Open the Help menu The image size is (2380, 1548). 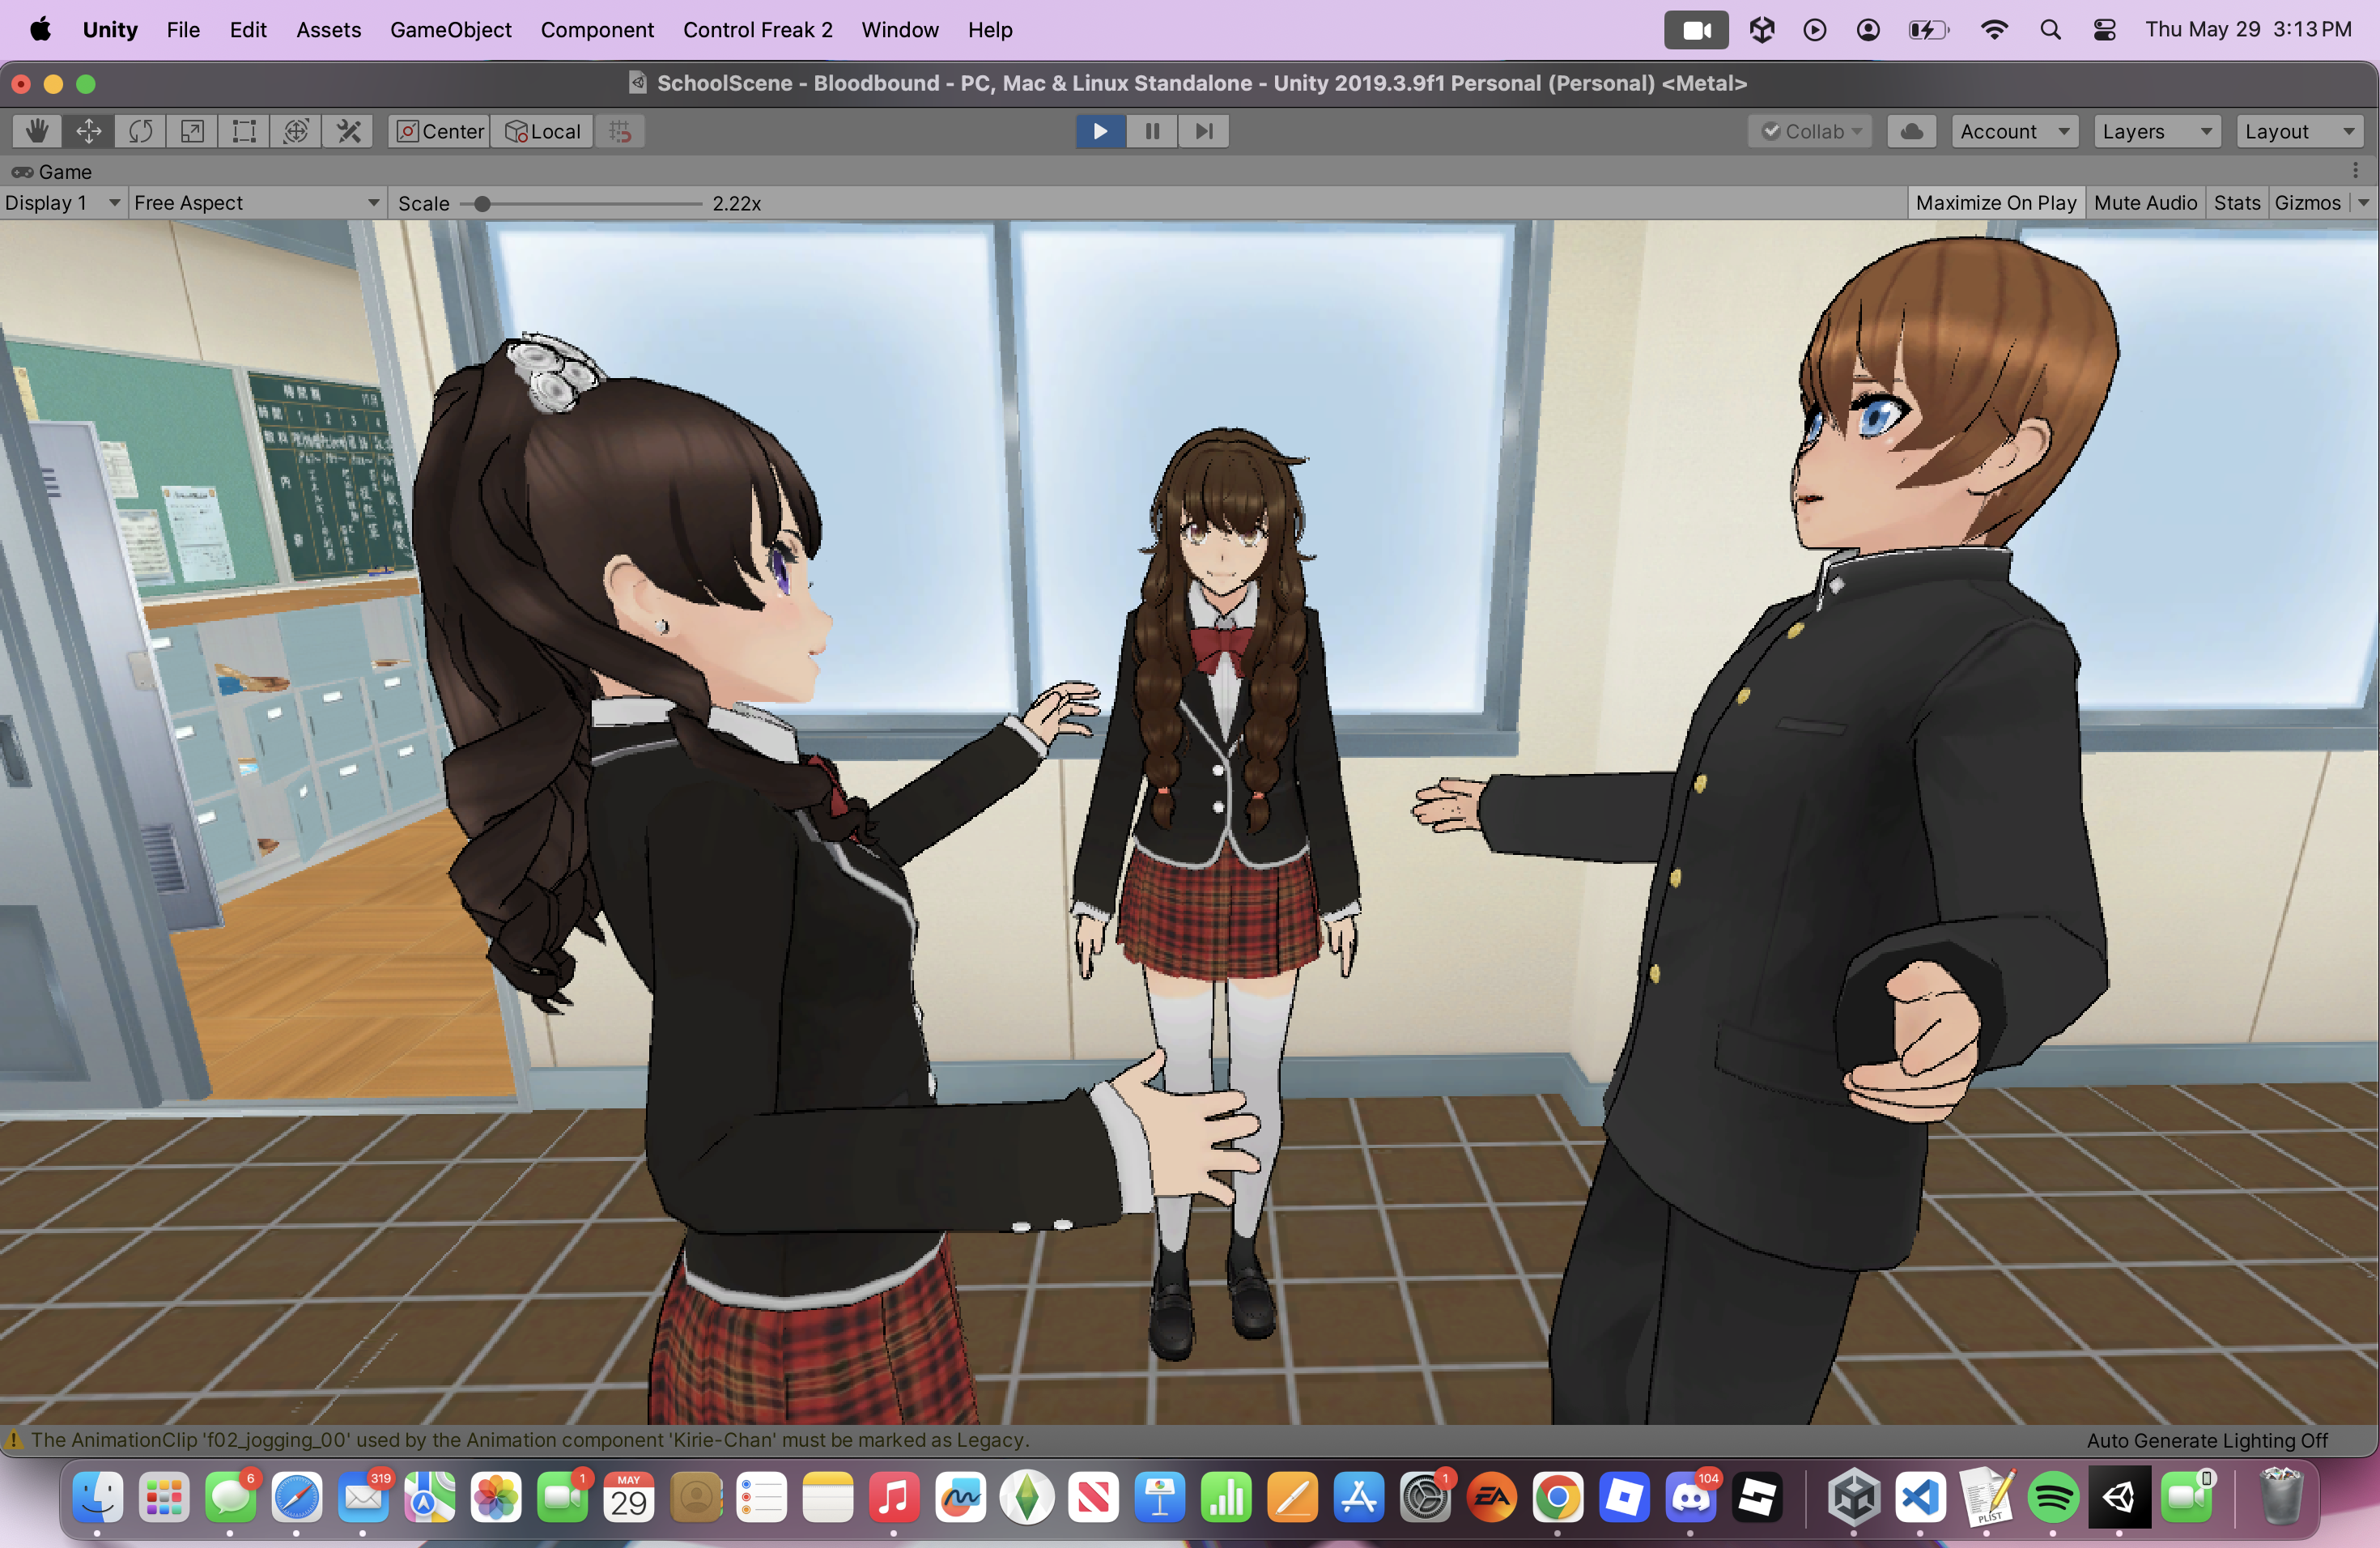click(x=990, y=30)
